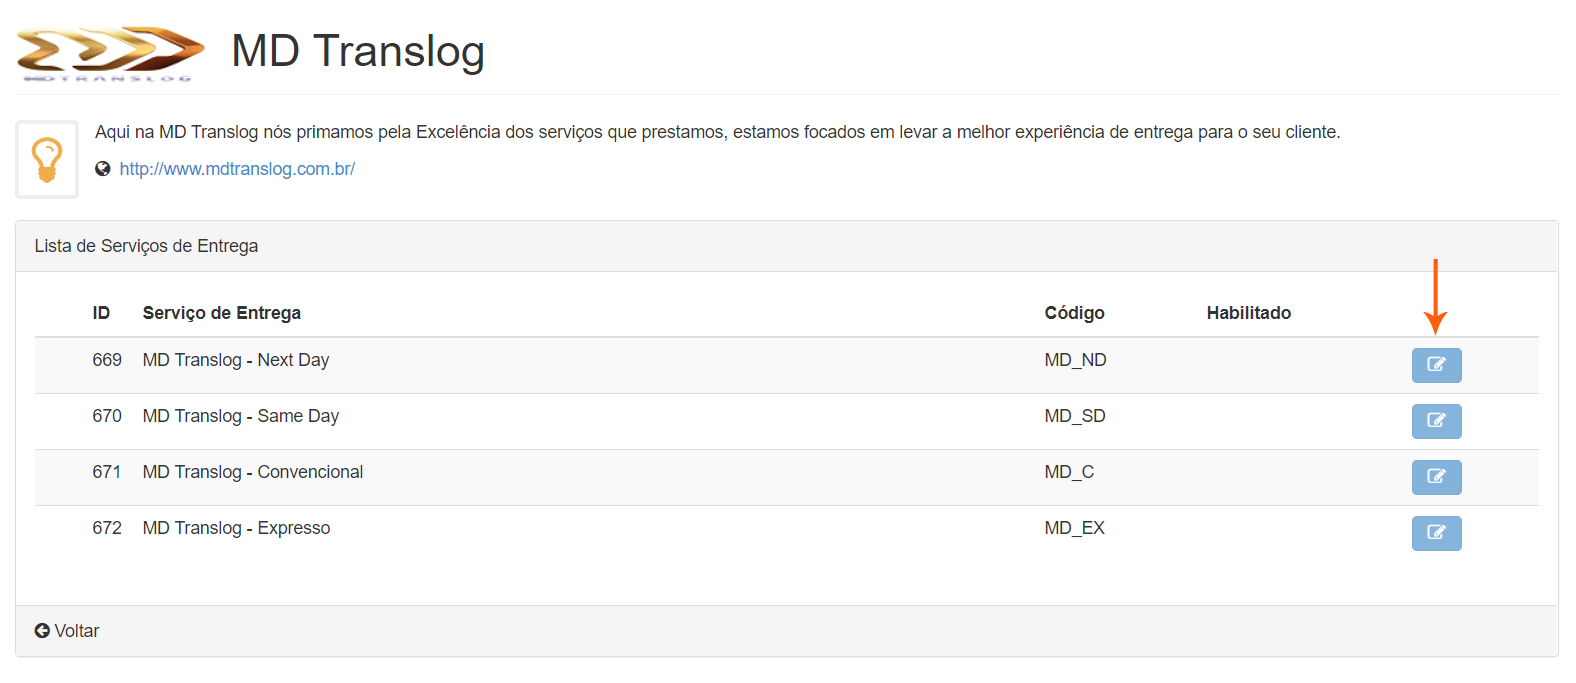Click the lightbulb icon thumbnail

click(x=47, y=160)
